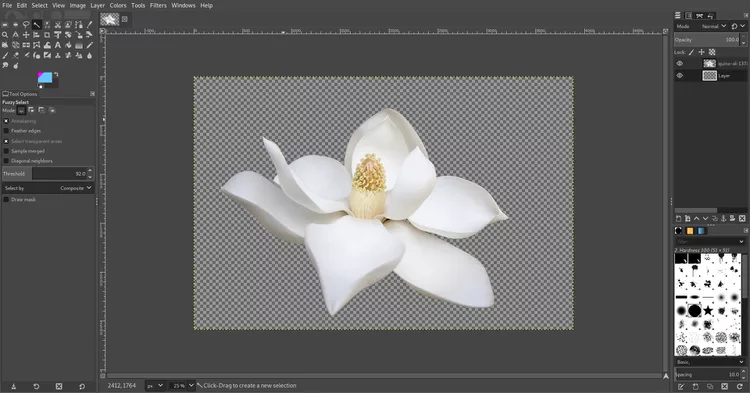Toggle lock alpha channel icon
The width and height of the screenshot is (750, 393).
click(x=712, y=52)
